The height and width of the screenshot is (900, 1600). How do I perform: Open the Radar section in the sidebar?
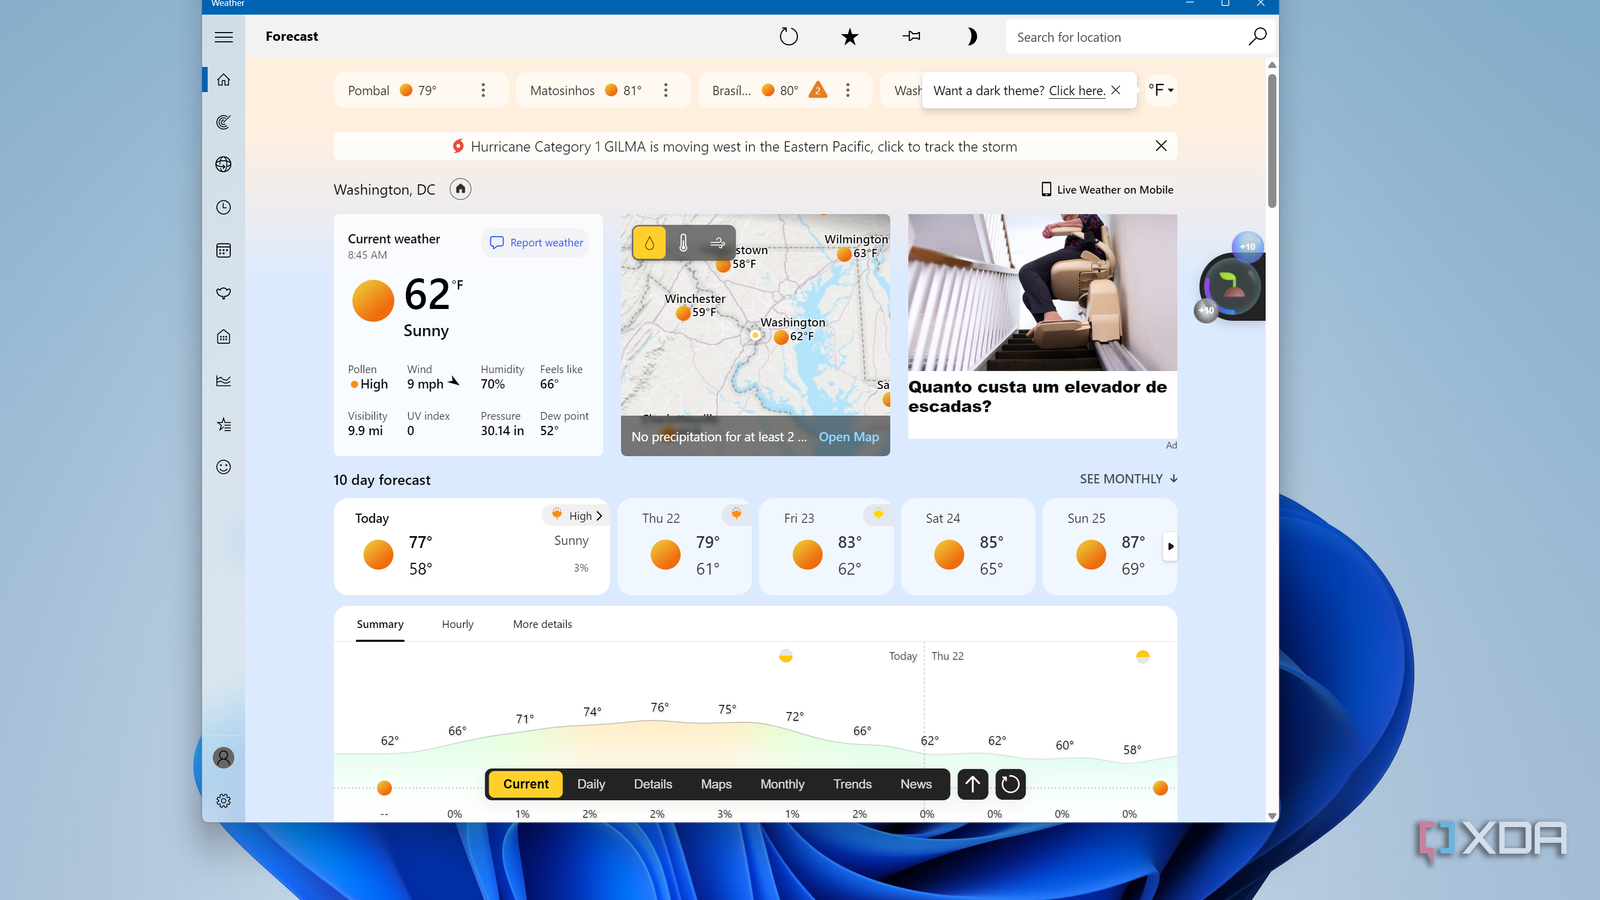tap(223, 122)
